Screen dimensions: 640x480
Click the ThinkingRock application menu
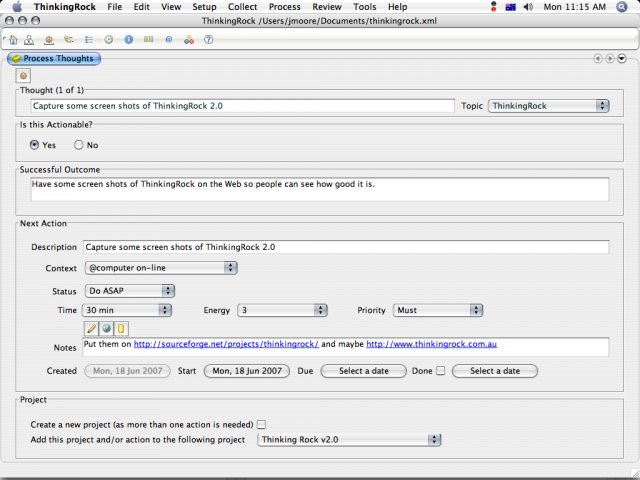click(x=65, y=7)
